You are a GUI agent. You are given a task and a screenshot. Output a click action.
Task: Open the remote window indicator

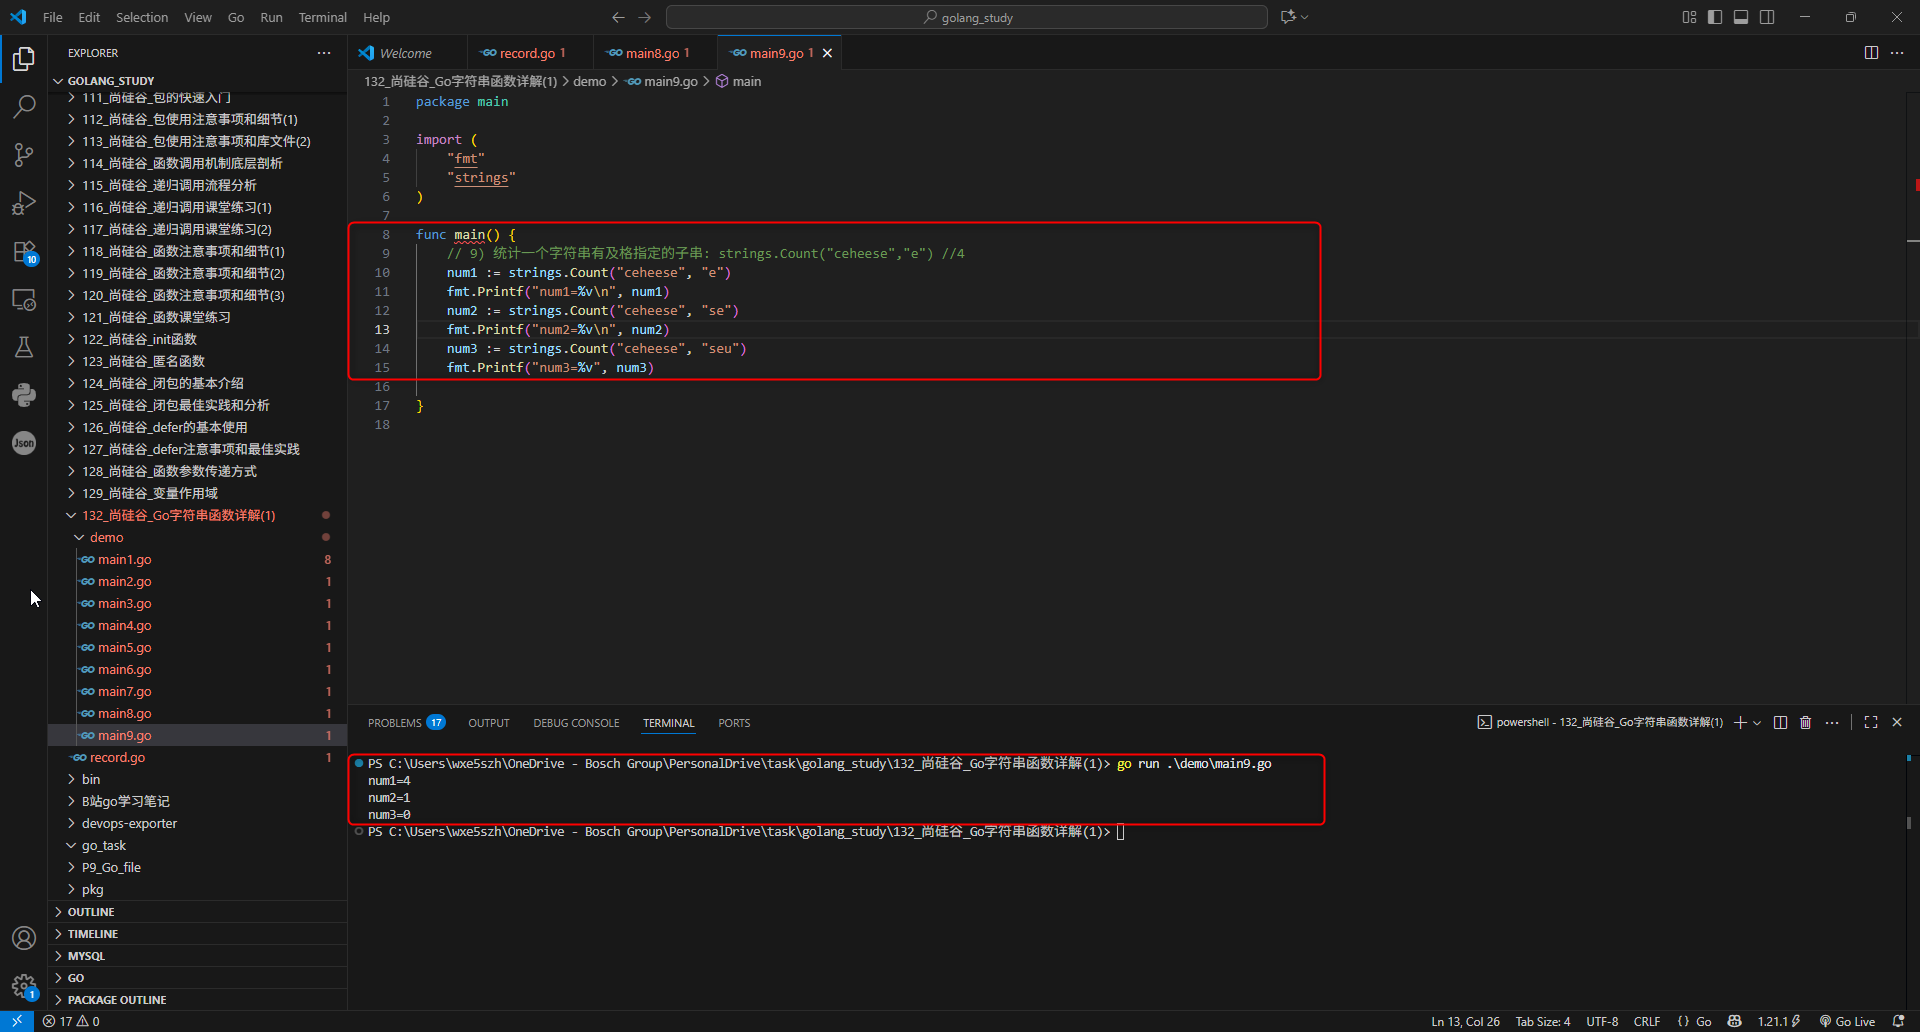[x=17, y=1021]
